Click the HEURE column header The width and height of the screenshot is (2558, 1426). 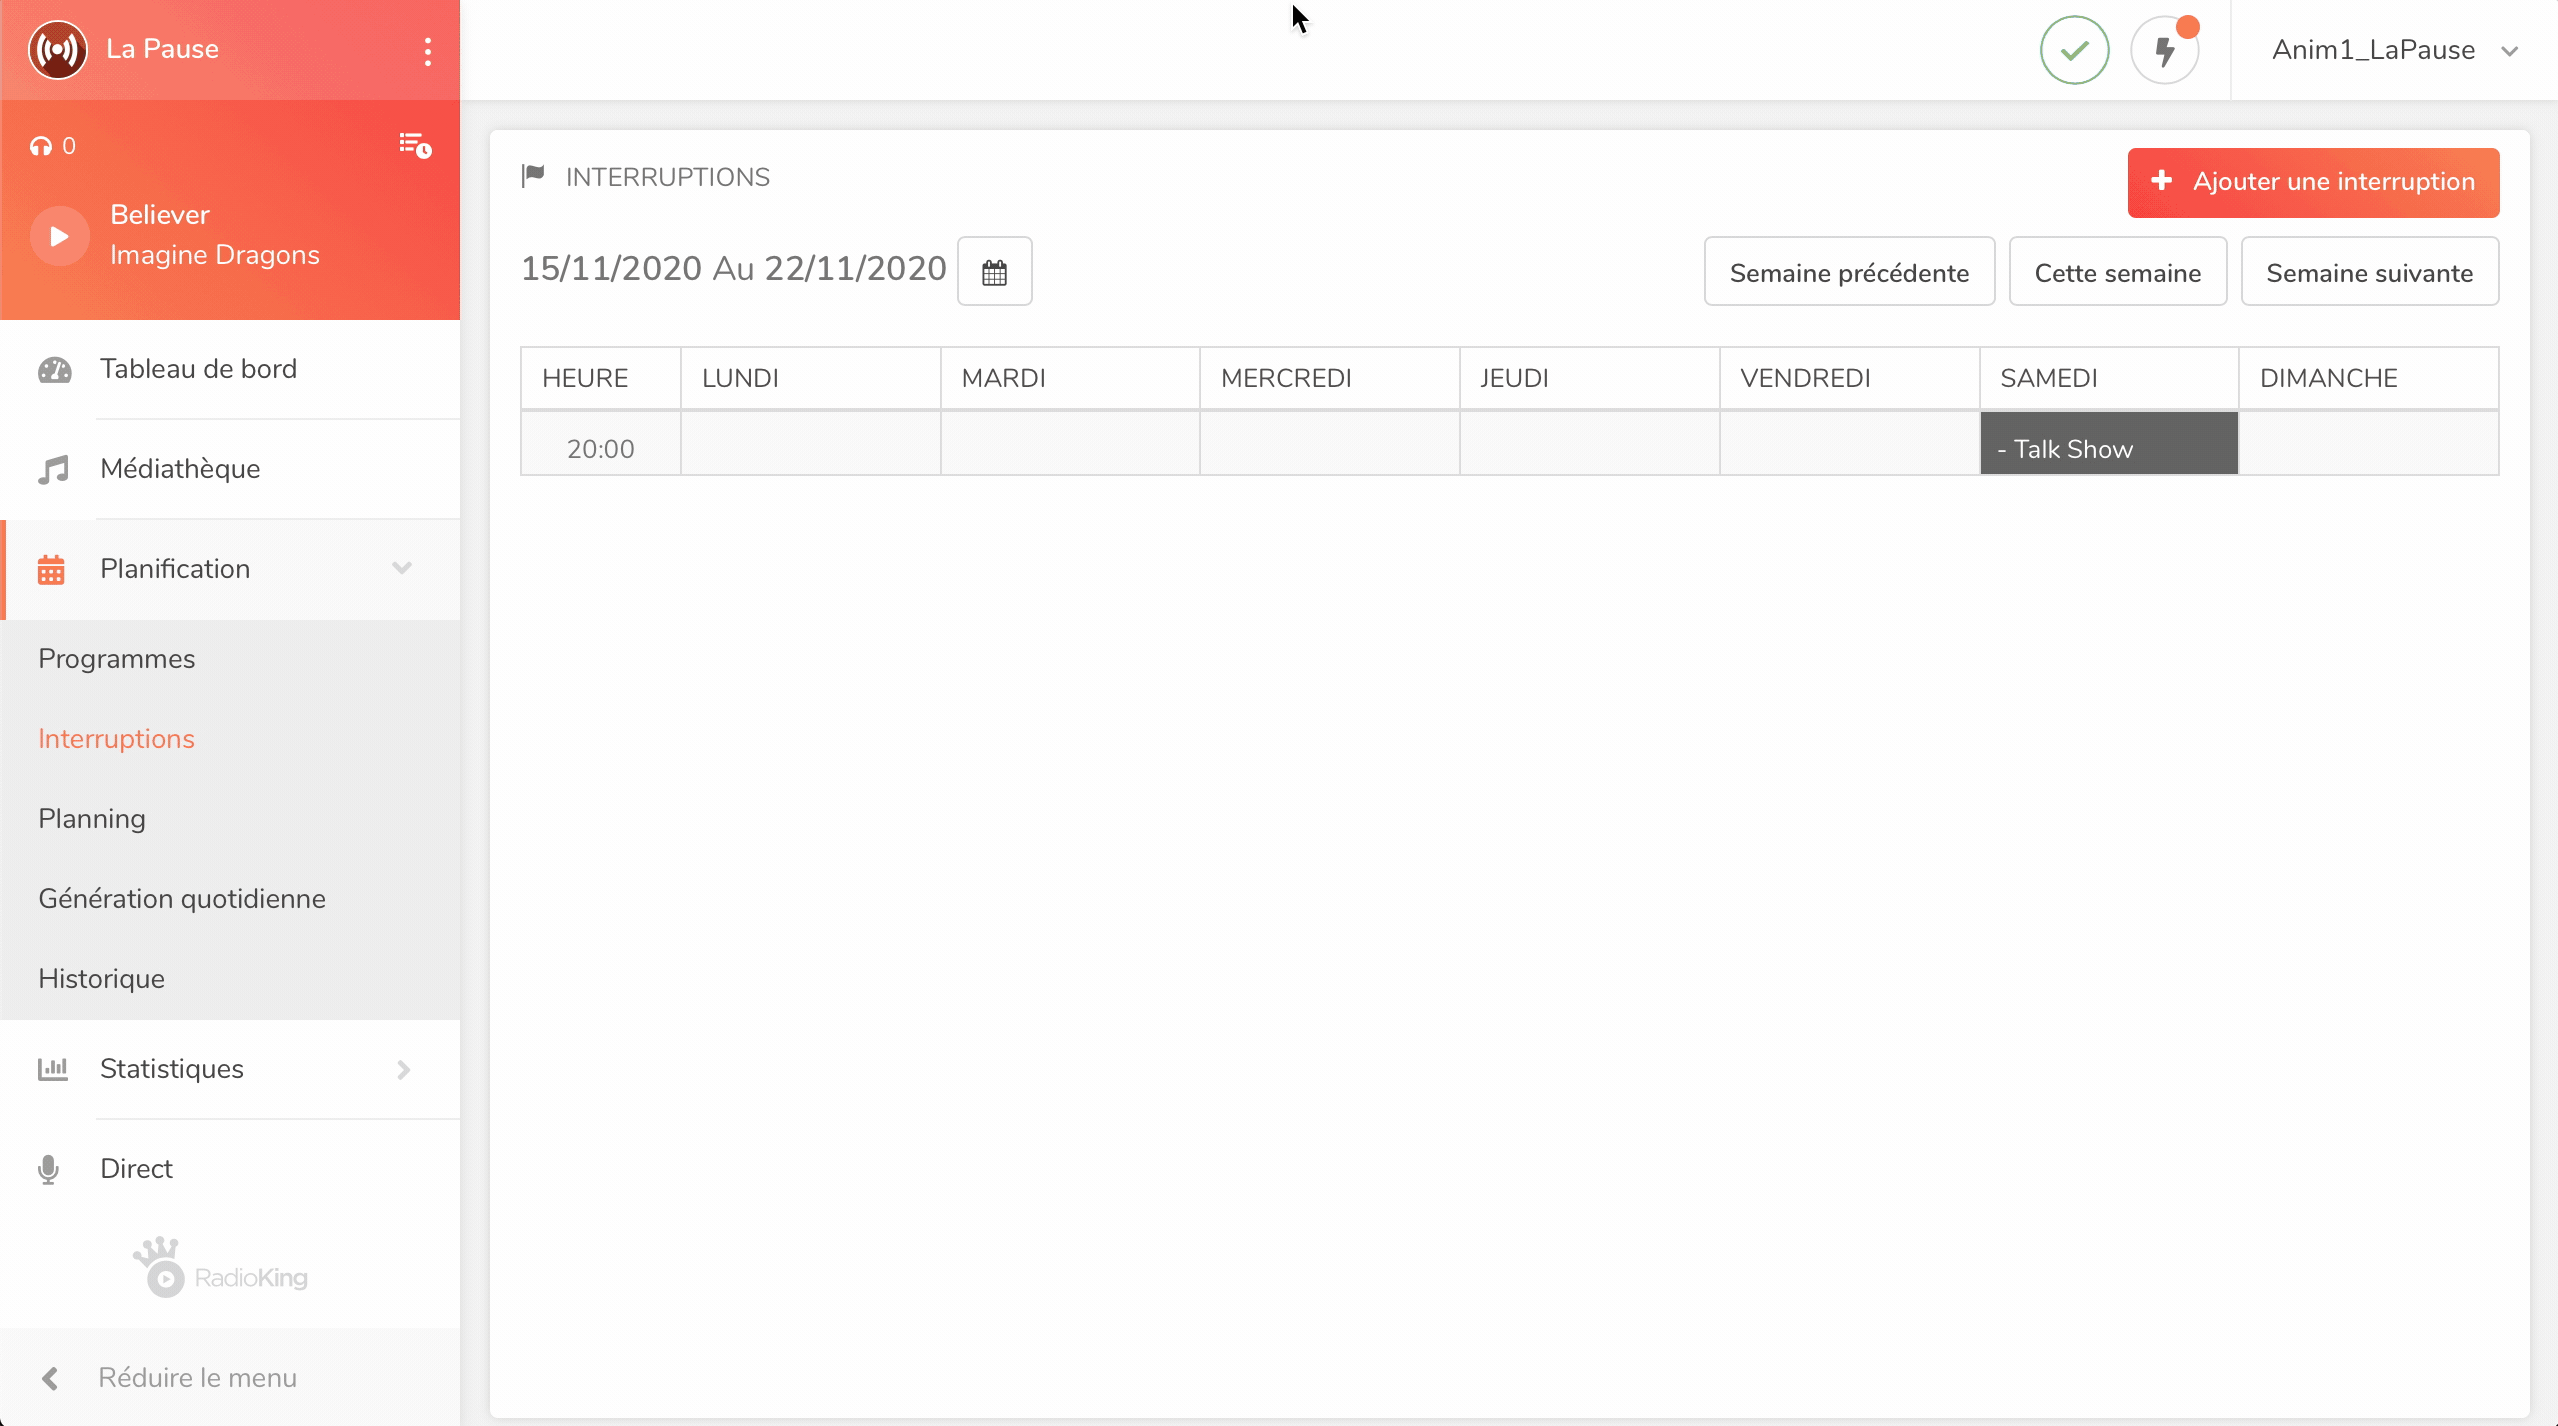pos(600,378)
